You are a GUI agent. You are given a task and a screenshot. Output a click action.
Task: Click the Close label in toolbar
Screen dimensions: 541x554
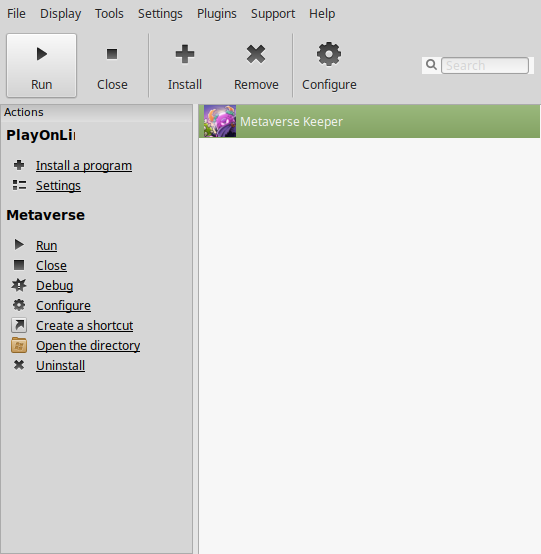point(112,84)
